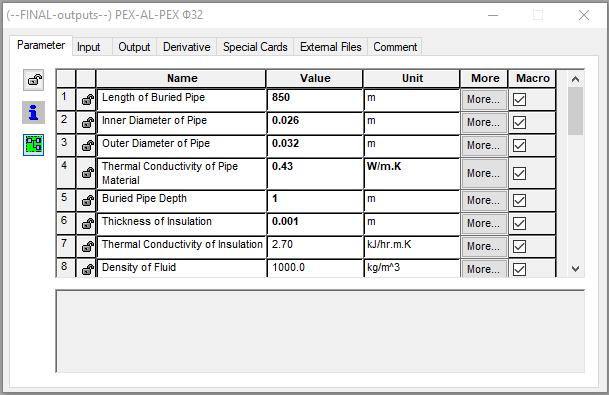Click the More column header
The height and width of the screenshot is (395, 609).
[484, 78]
